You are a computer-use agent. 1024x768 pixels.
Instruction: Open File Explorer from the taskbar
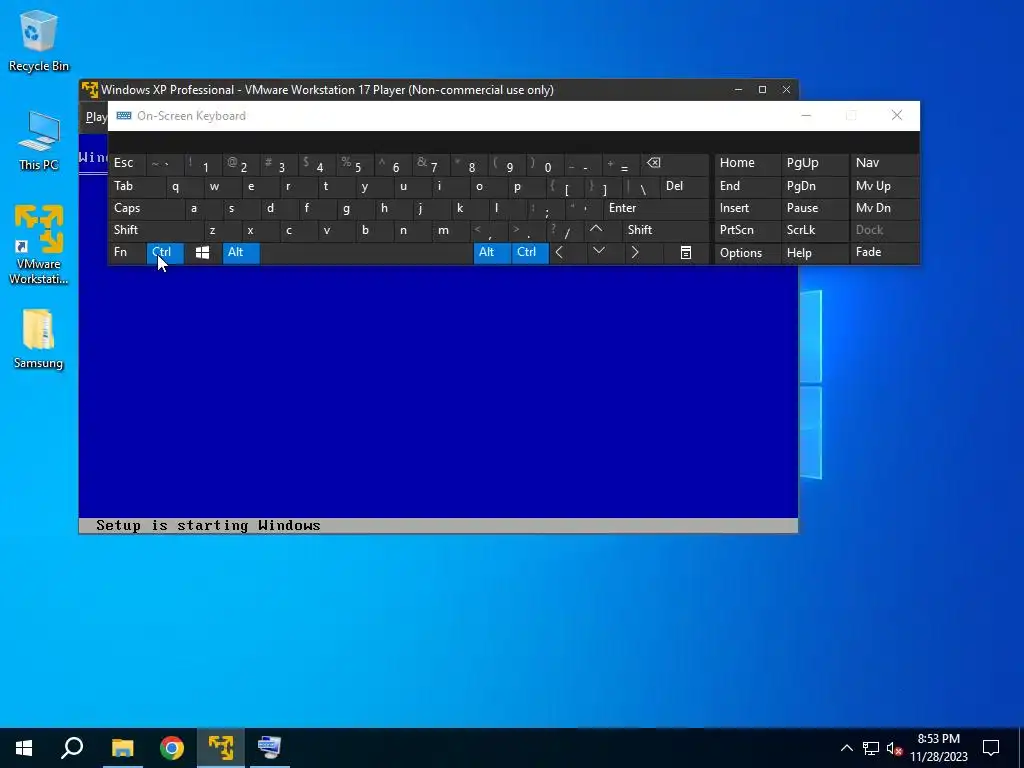[x=122, y=748]
